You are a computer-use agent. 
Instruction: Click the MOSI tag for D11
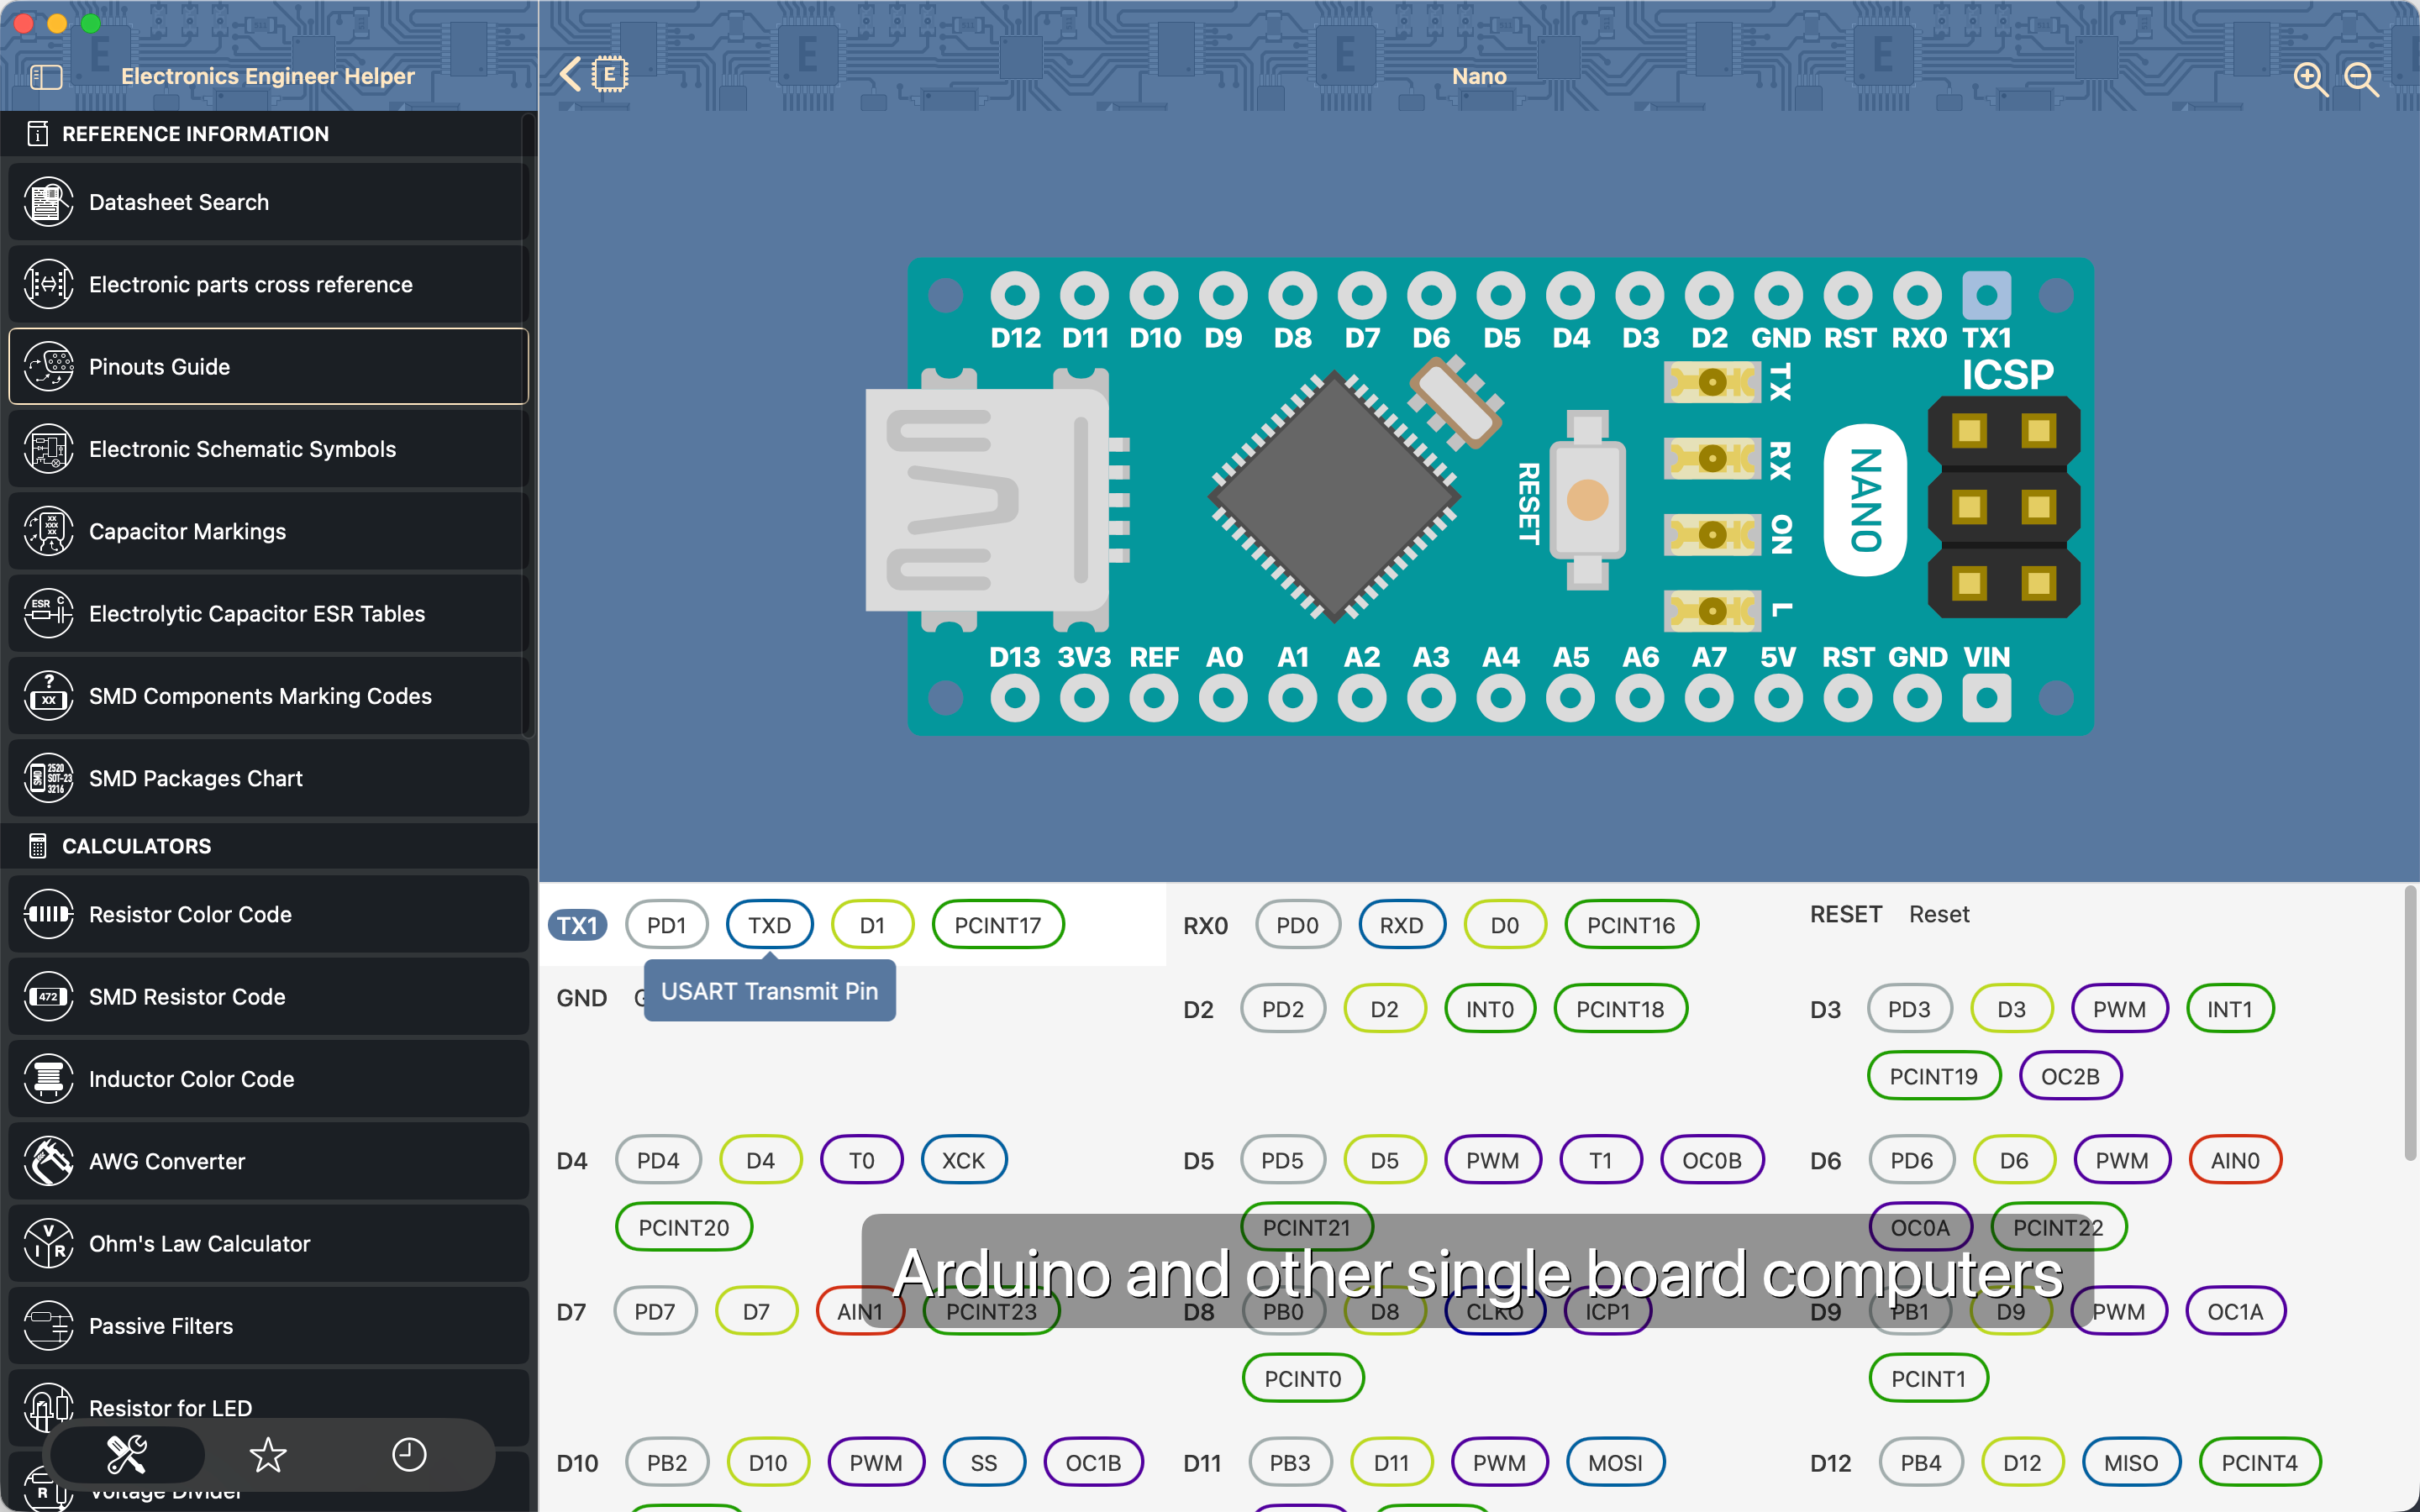click(x=1615, y=1462)
